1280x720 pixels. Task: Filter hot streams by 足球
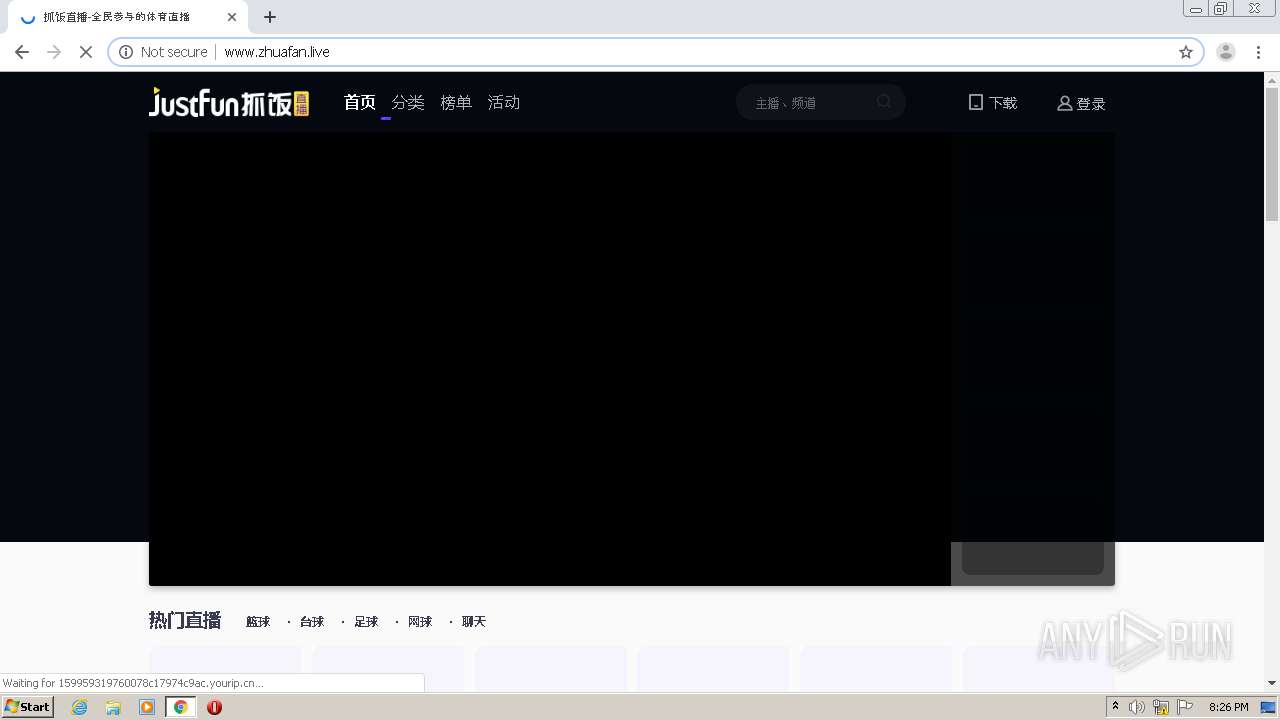pos(366,621)
